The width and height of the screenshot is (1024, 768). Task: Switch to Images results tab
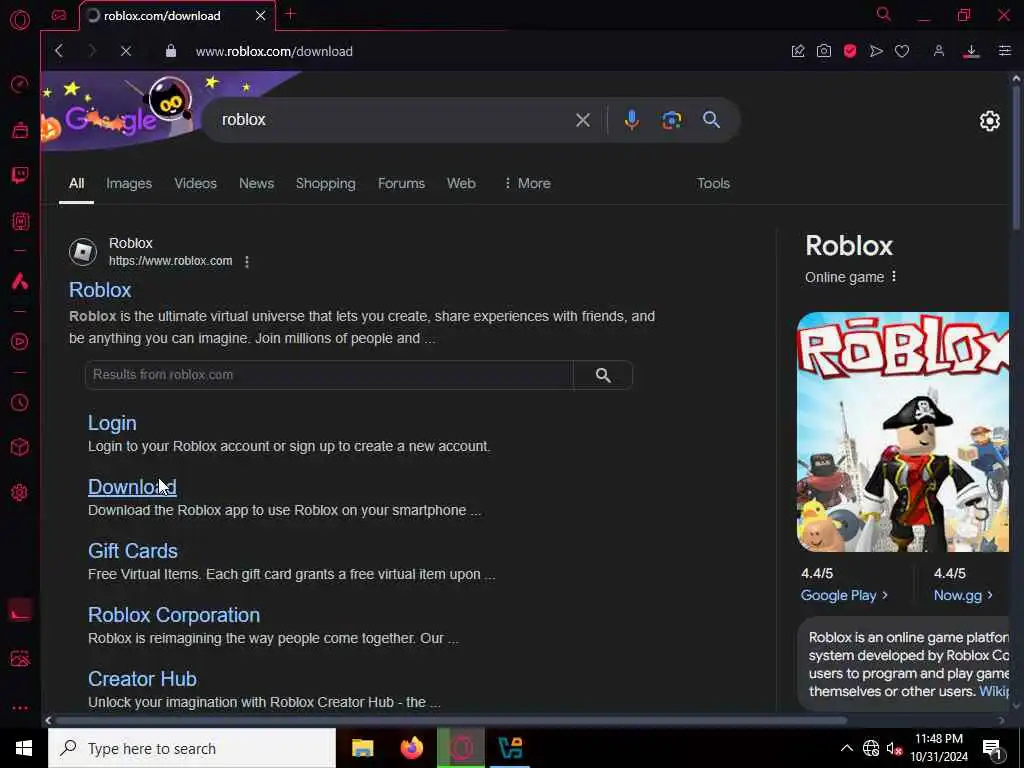129,184
